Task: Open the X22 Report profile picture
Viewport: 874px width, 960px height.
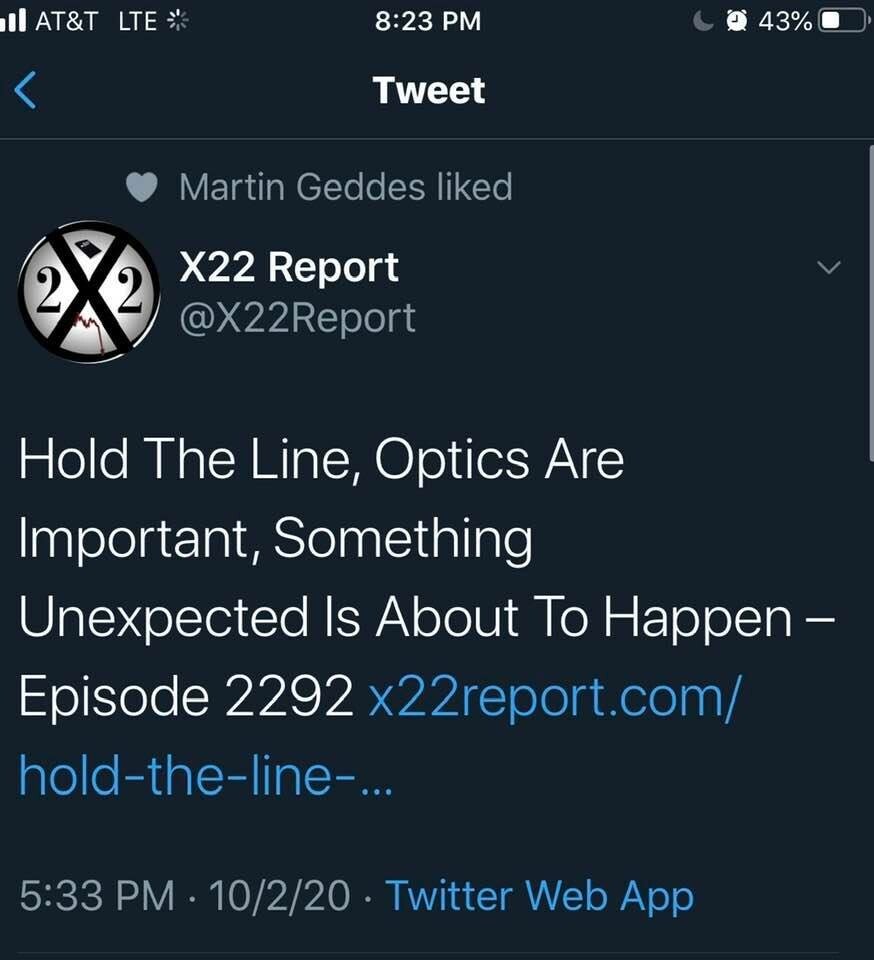Action: 83,291
